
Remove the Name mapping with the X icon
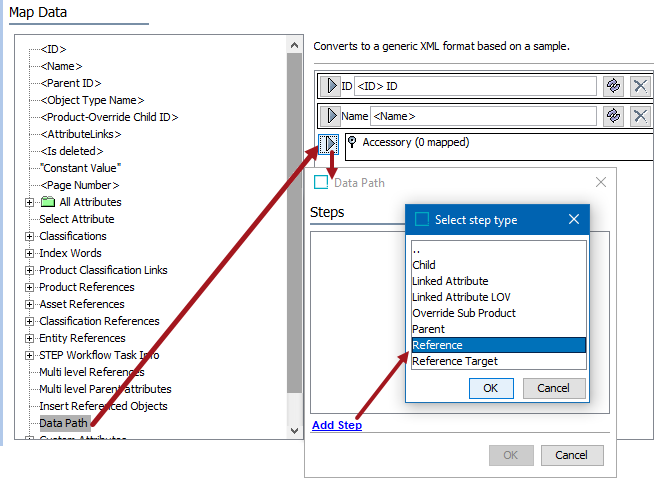point(640,116)
